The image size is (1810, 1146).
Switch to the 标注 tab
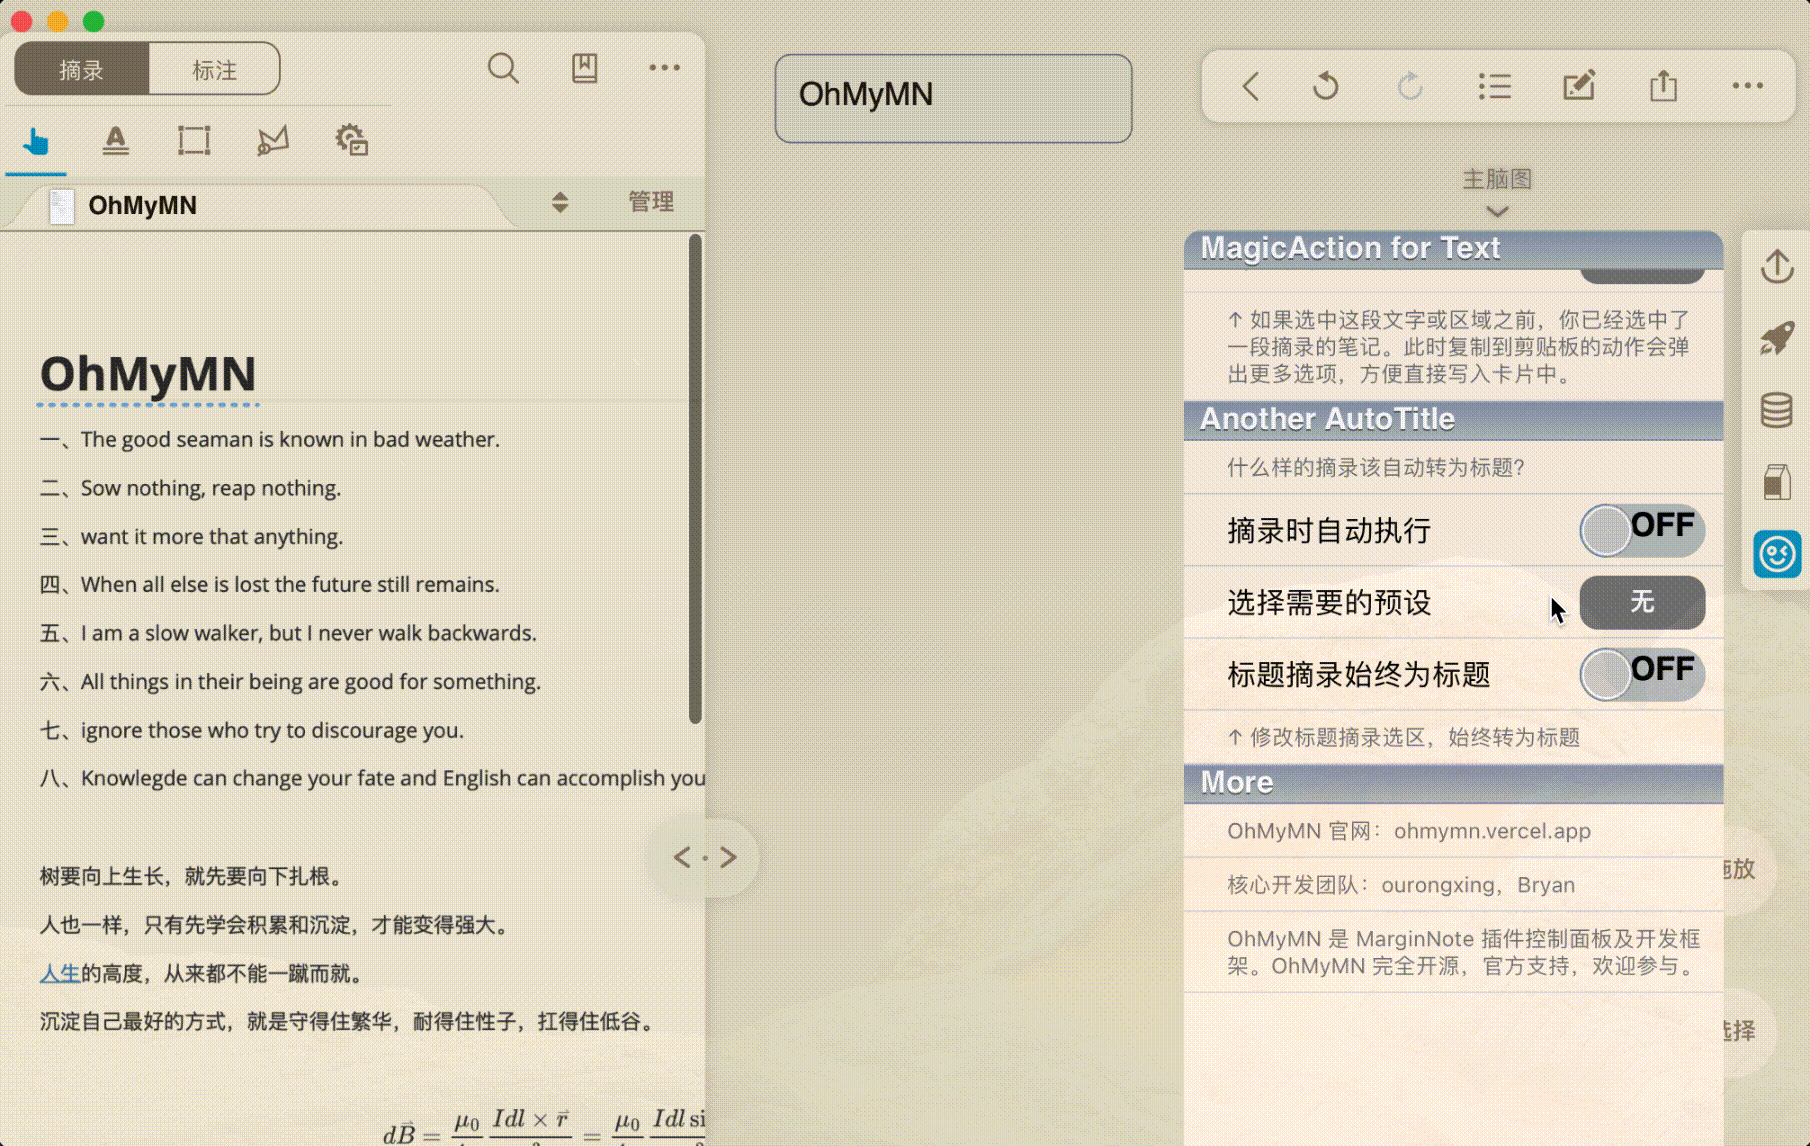pos(214,70)
